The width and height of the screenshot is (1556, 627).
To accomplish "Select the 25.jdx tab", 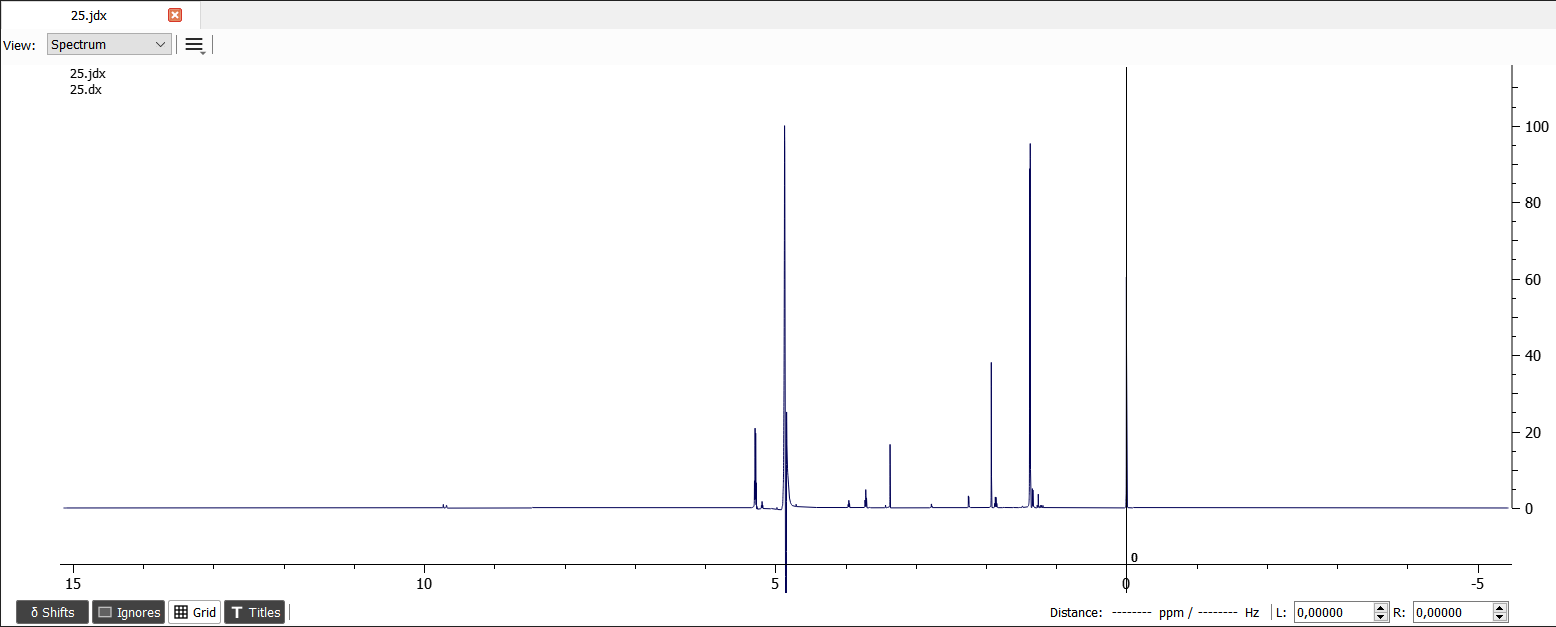I will tap(100, 15).
